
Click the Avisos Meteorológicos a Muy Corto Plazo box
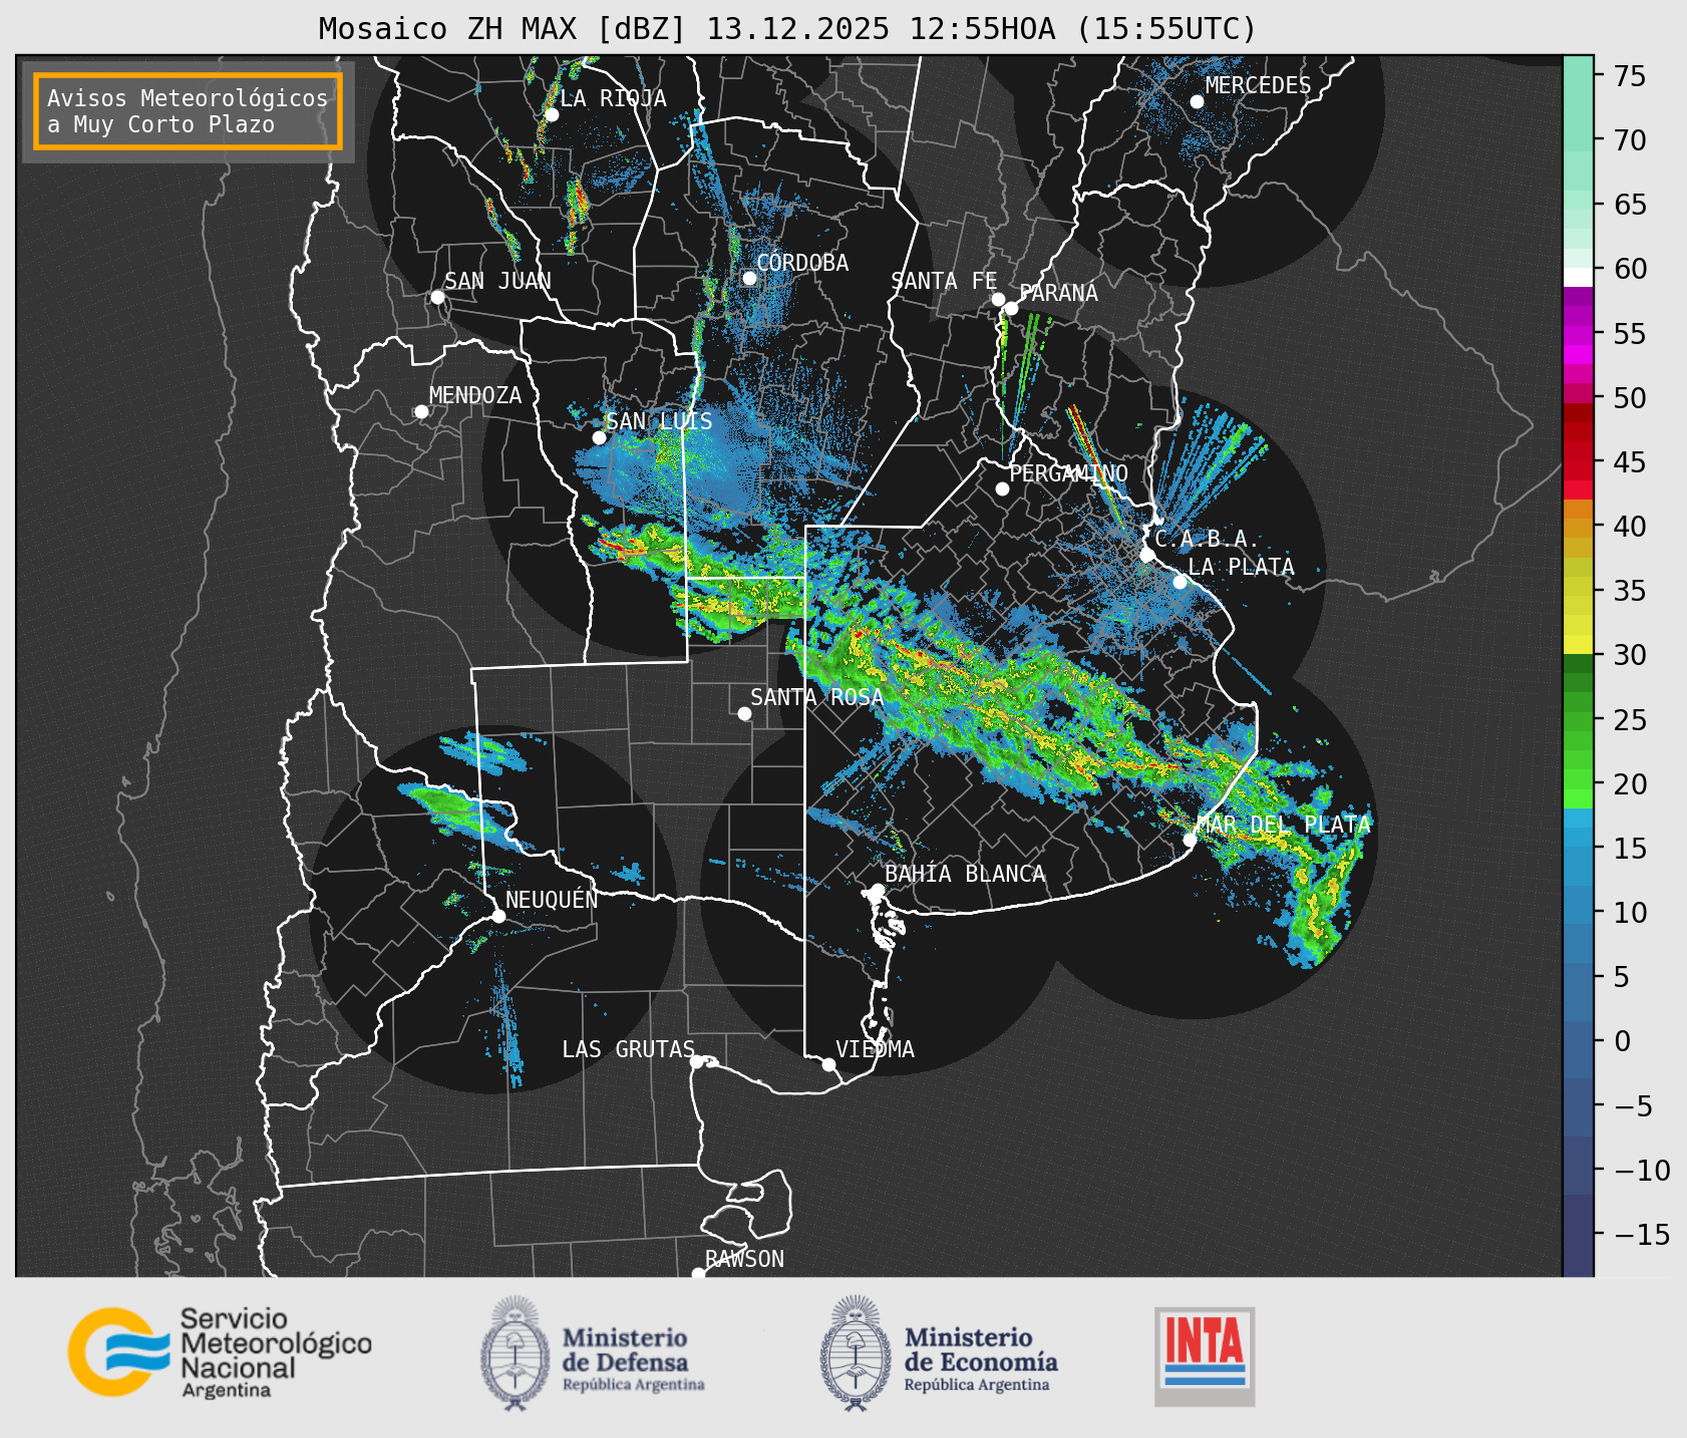[188, 111]
